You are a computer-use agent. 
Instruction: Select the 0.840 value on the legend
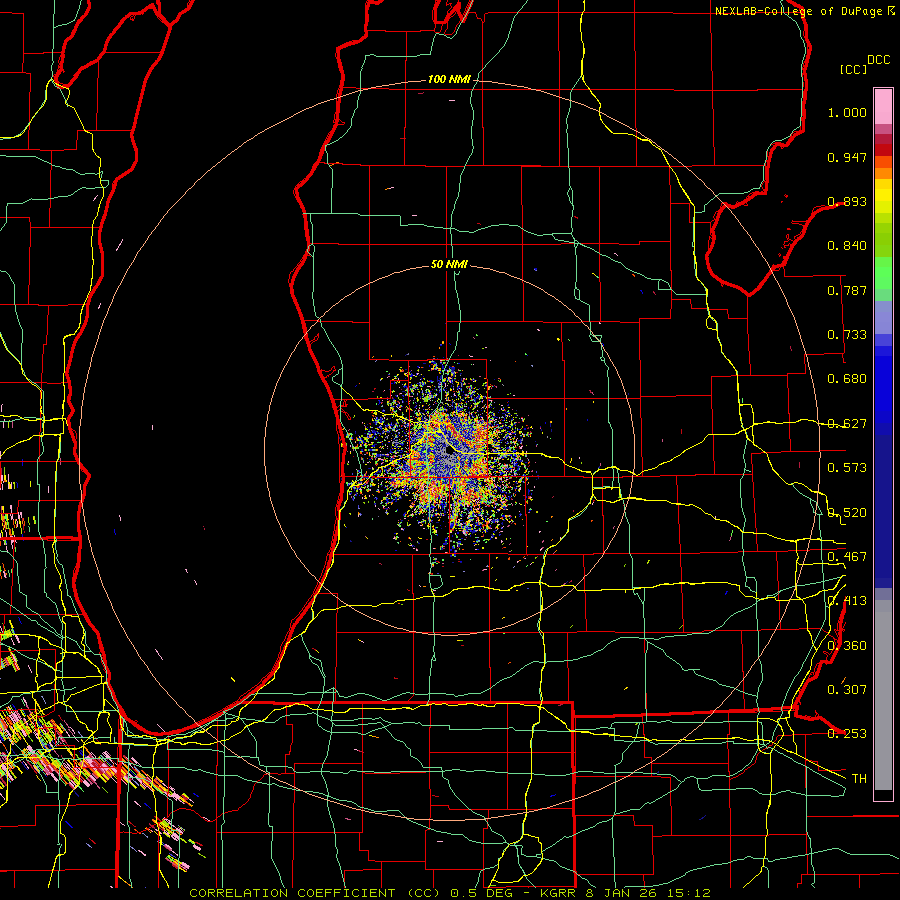tap(847, 246)
